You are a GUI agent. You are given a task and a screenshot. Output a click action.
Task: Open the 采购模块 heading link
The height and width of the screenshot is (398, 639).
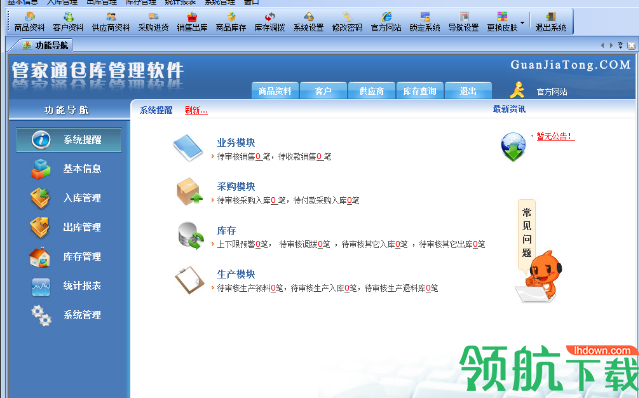coord(236,187)
